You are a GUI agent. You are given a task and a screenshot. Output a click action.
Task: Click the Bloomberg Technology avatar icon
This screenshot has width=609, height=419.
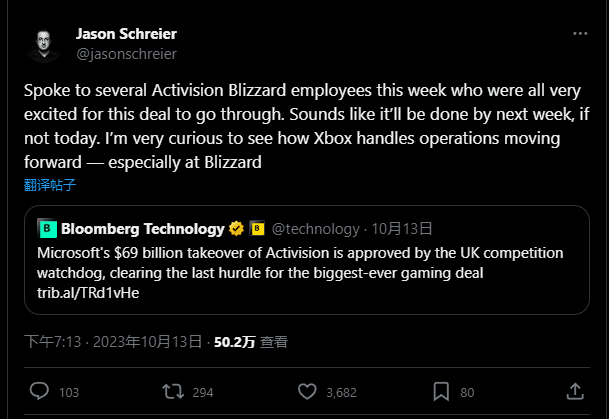pos(46,228)
